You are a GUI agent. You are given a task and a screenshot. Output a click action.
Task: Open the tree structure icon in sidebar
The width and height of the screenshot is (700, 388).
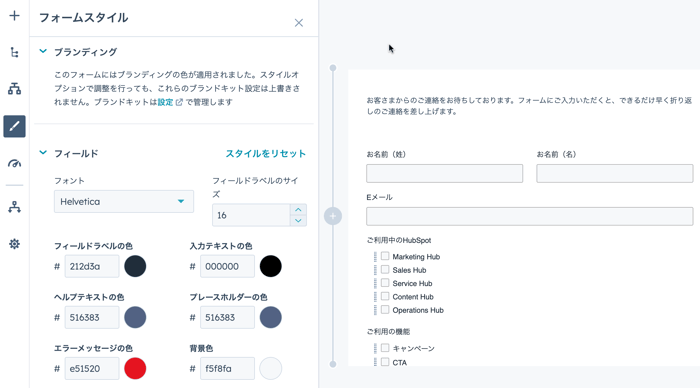click(14, 52)
